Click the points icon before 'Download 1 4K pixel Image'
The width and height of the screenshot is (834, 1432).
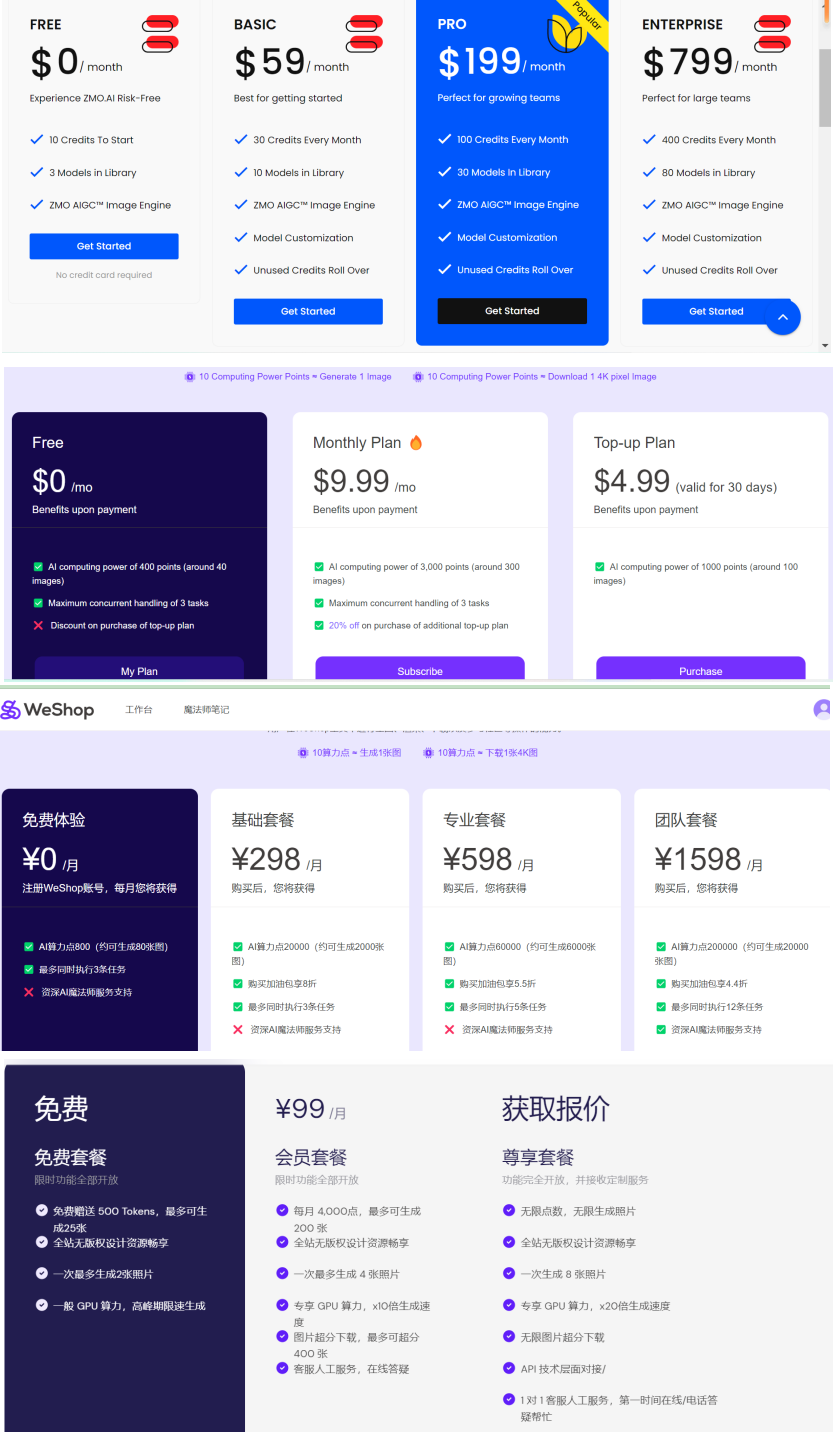[417, 377]
